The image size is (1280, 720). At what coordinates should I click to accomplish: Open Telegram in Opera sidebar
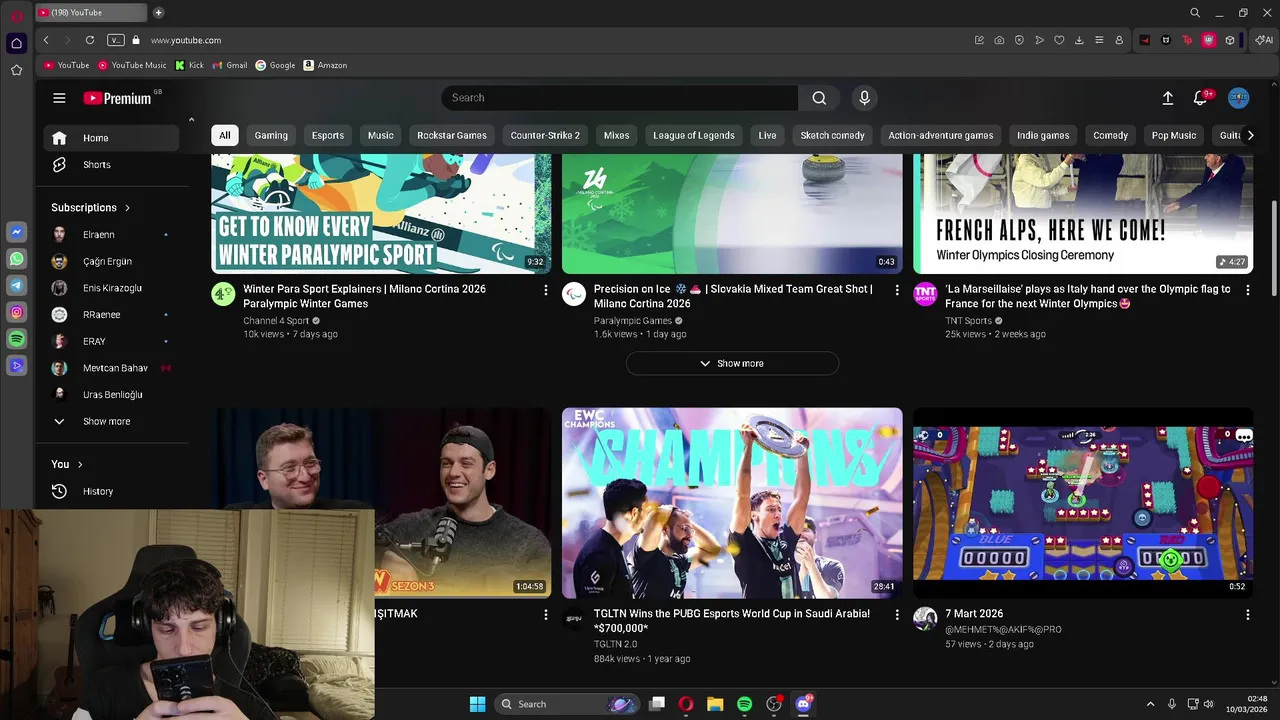16,286
